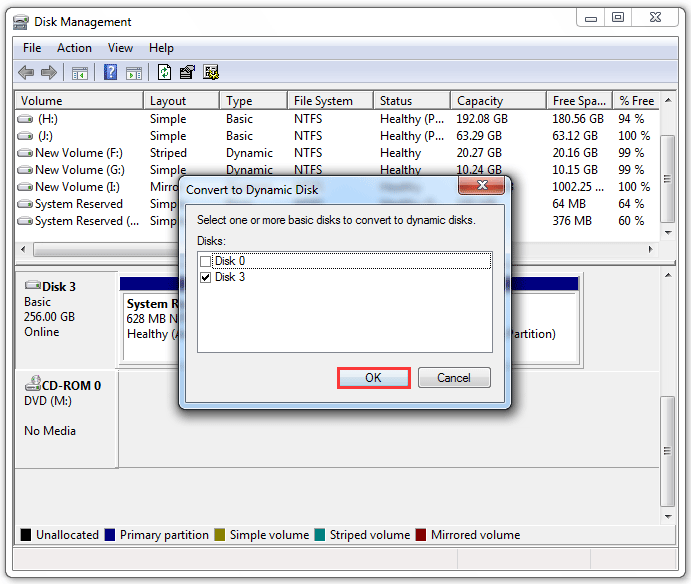Image resolution: width=691 pixels, height=584 pixels.
Task: Click the Settings toolbar icon with gear
Action: [x=211, y=72]
